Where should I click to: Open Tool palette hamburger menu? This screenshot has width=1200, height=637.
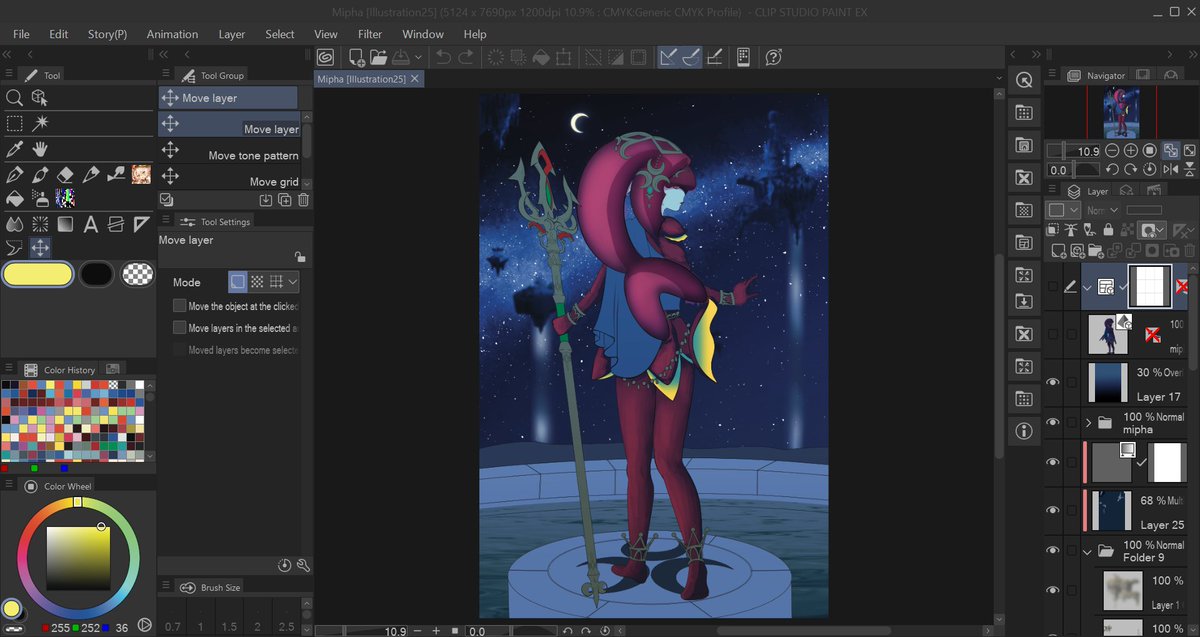(x=10, y=75)
